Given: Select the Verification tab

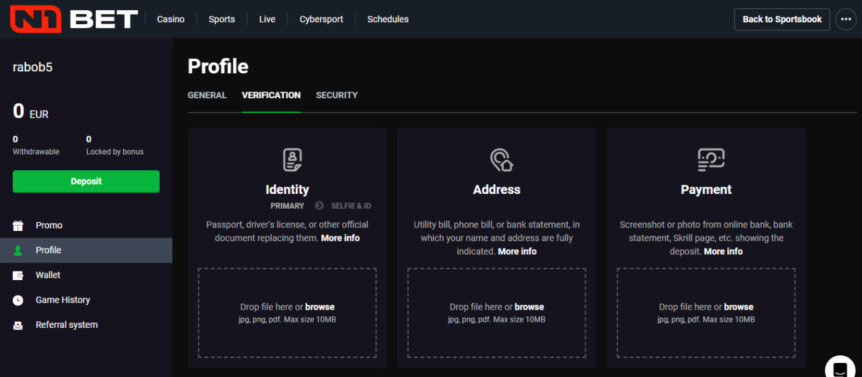Looking at the screenshot, I should [271, 95].
